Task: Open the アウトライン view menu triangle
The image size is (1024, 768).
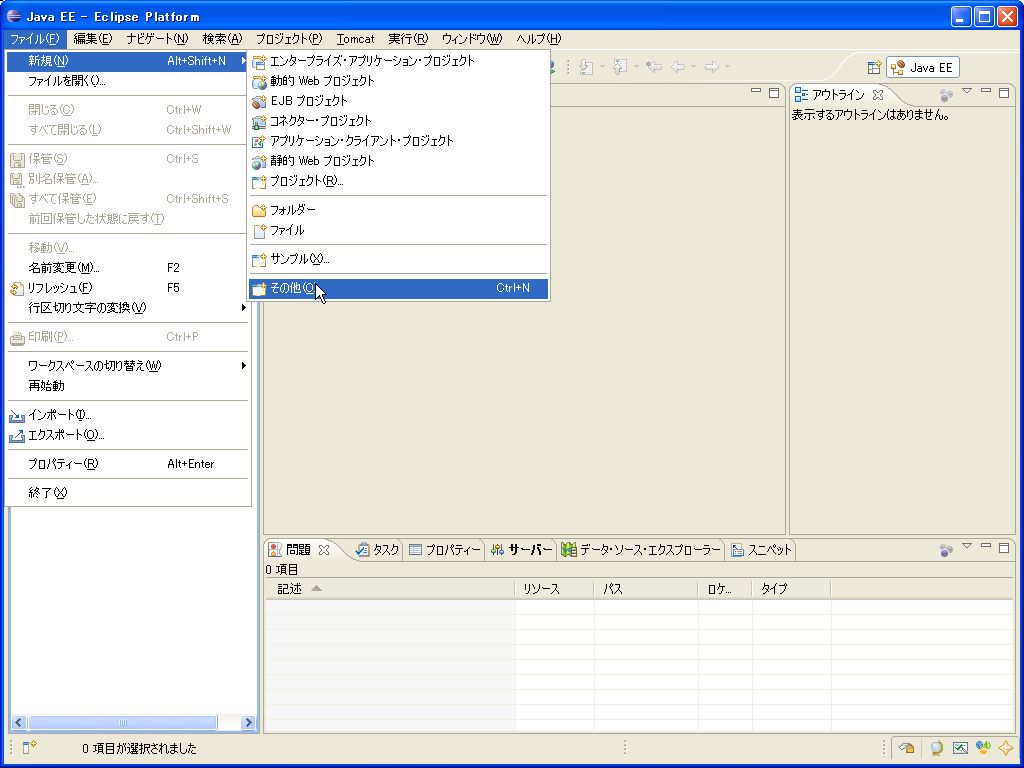Action: pyautogui.click(x=967, y=91)
